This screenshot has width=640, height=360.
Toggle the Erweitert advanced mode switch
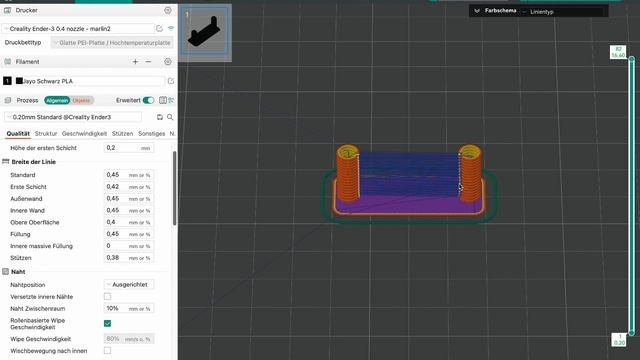pos(148,100)
